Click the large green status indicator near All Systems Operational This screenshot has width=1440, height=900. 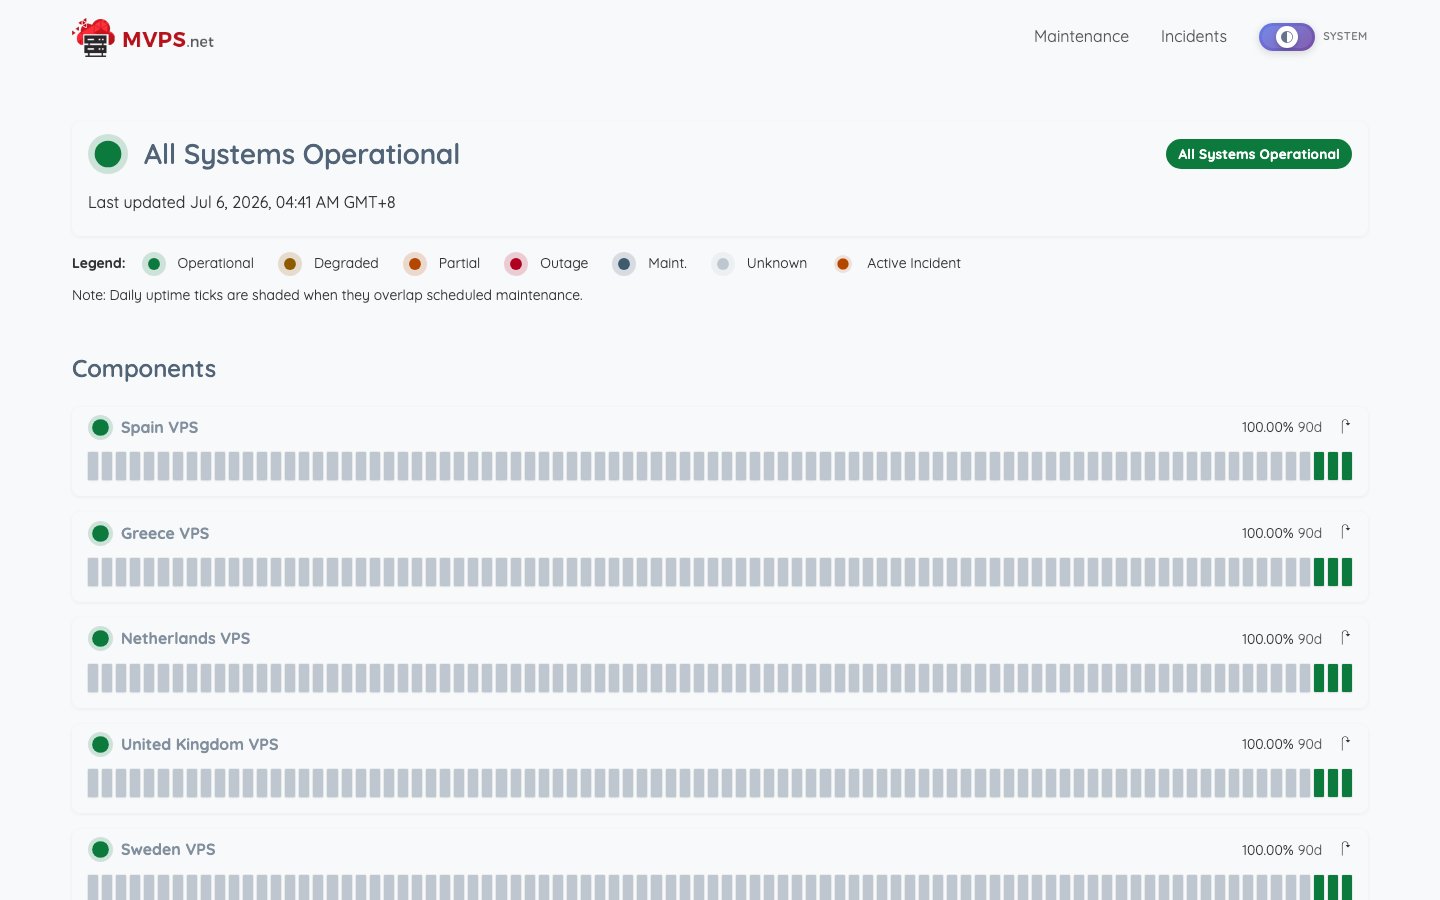pyautogui.click(x=108, y=154)
